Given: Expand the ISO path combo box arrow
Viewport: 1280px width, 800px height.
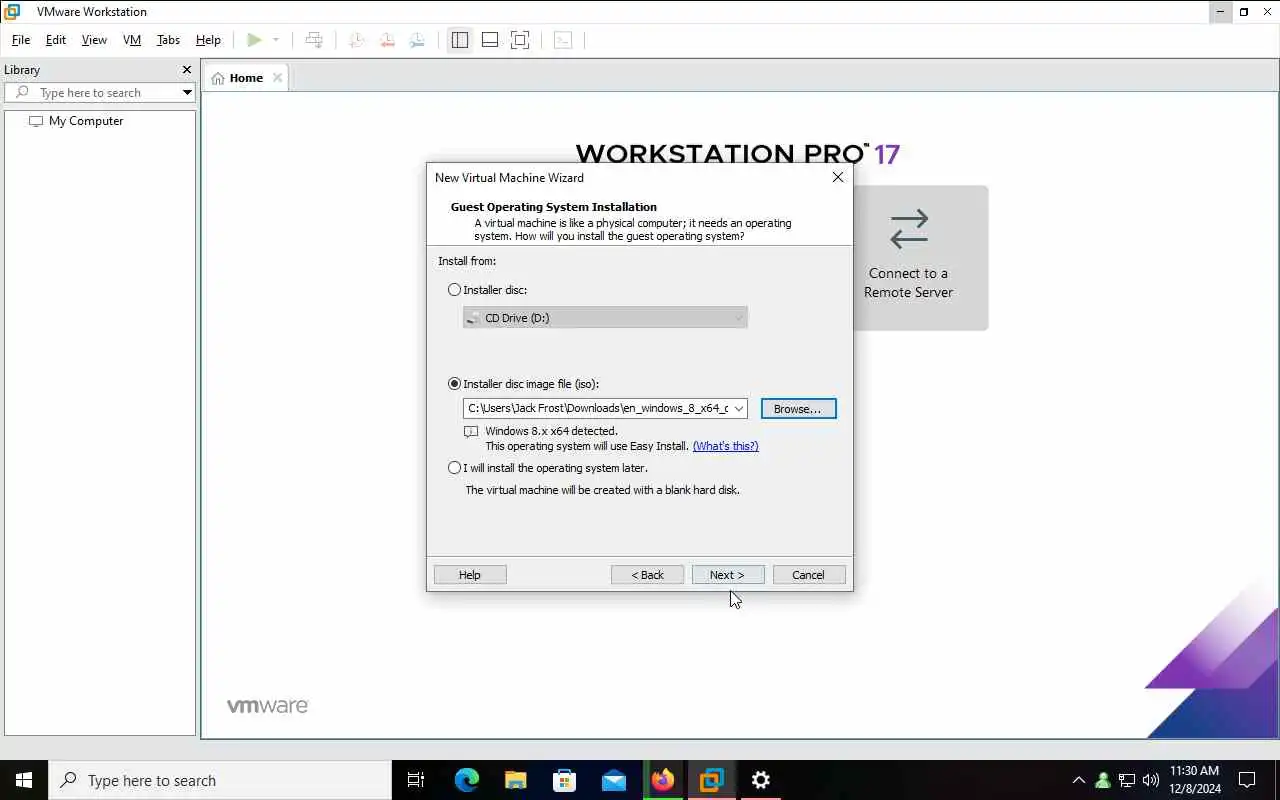Looking at the screenshot, I should [739, 408].
